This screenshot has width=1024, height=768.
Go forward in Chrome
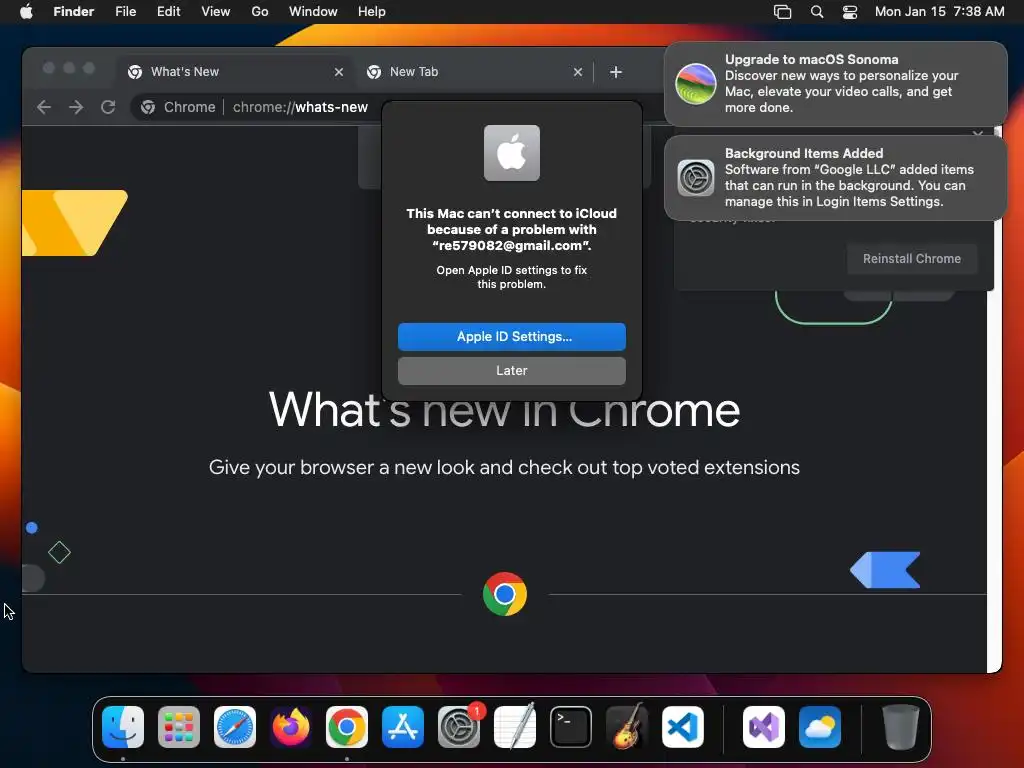[x=76, y=107]
